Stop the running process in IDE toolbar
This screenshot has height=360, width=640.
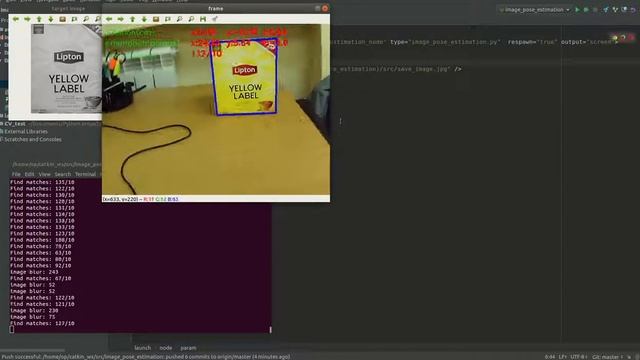pos(595,9)
